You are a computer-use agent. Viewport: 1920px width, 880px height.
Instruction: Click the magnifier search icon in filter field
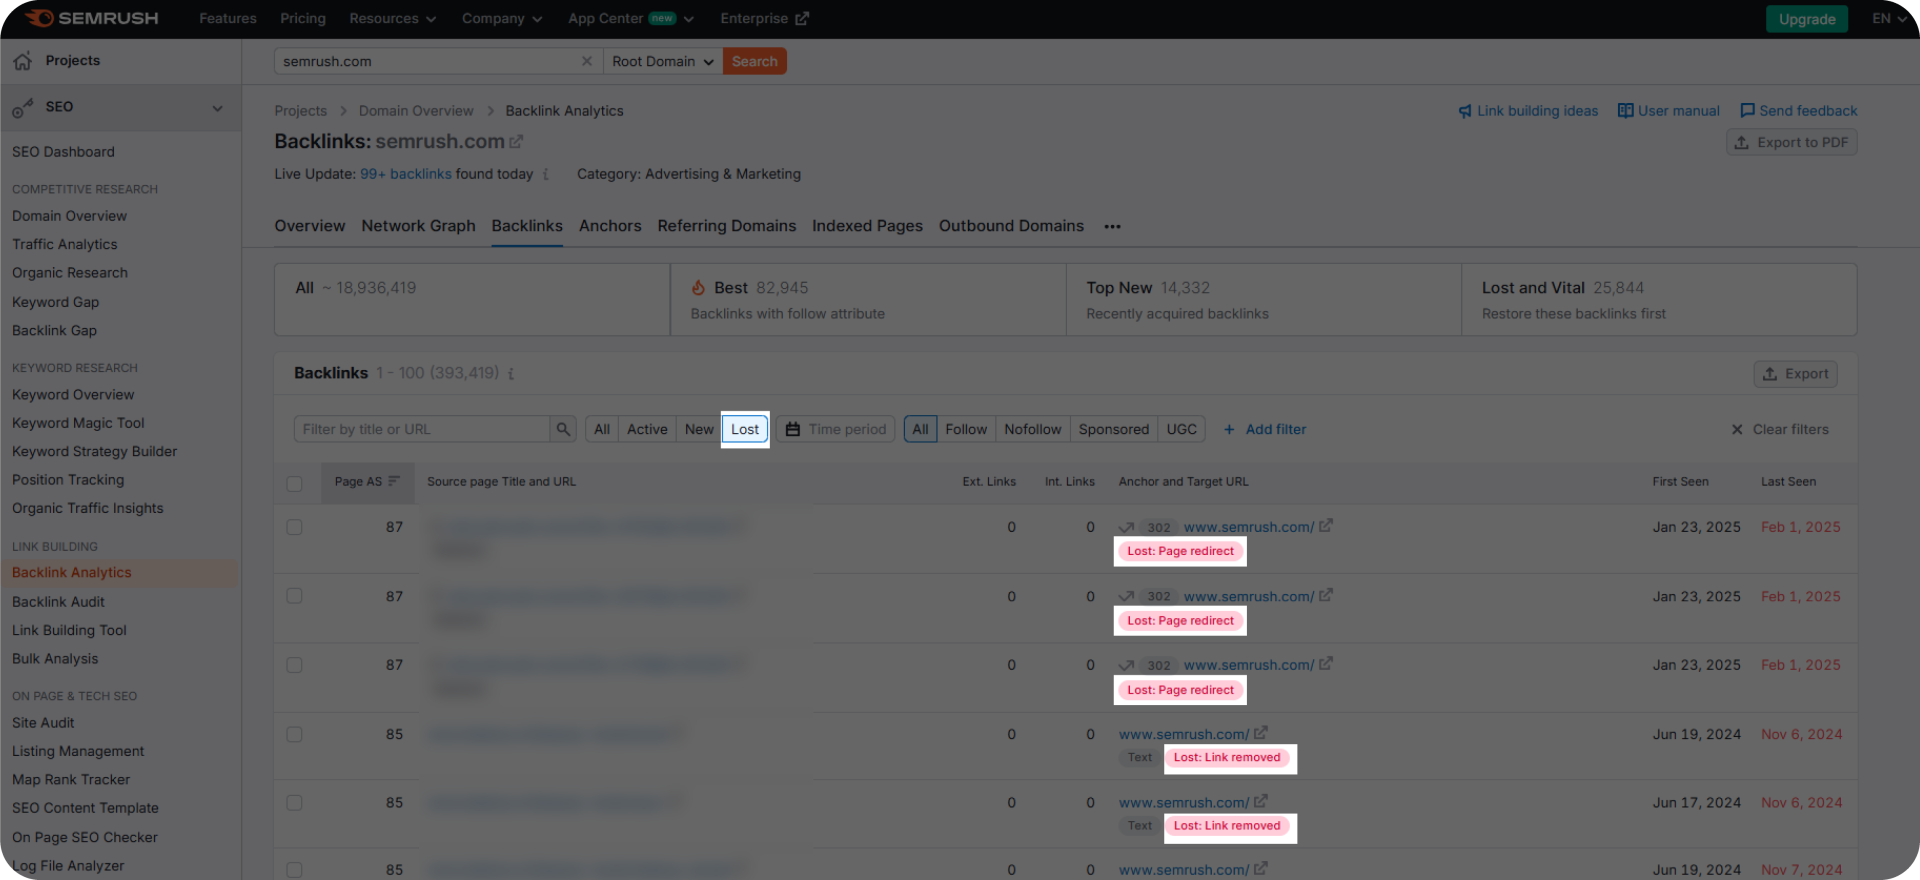563,429
